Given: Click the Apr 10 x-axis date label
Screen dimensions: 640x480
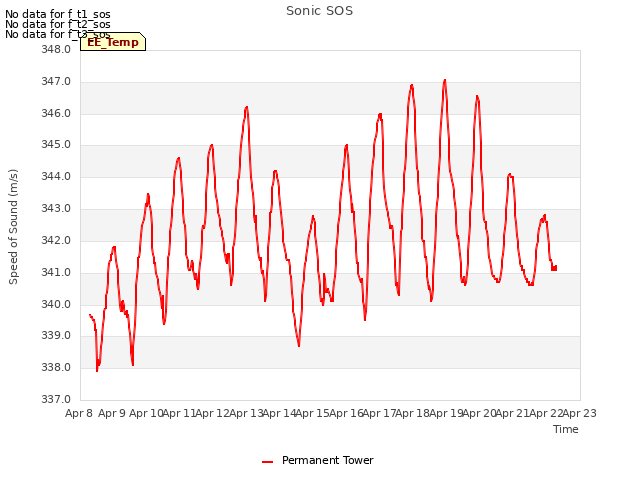Looking at the screenshot, I should (x=146, y=413).
